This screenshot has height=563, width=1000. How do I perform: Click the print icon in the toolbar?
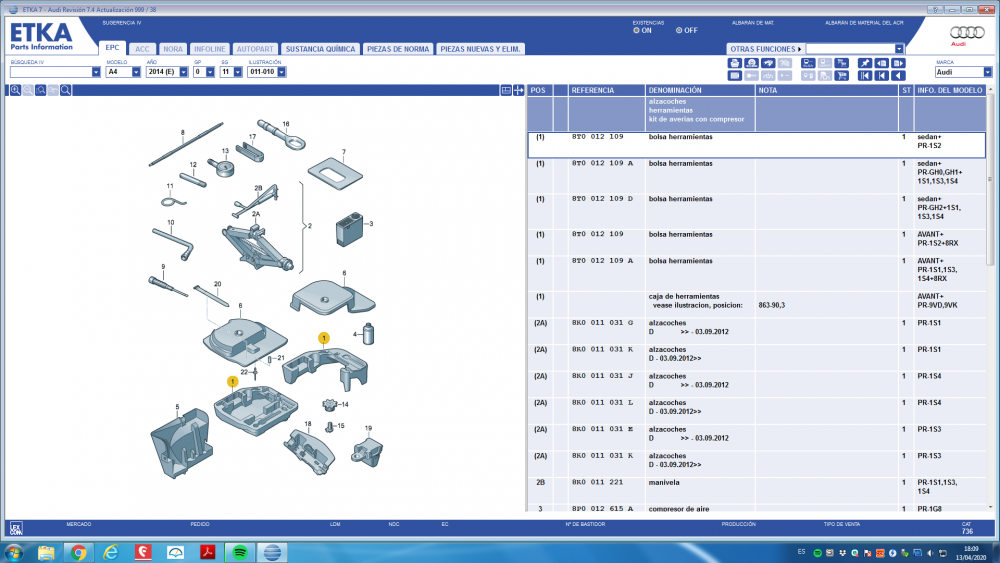(735, 63)
